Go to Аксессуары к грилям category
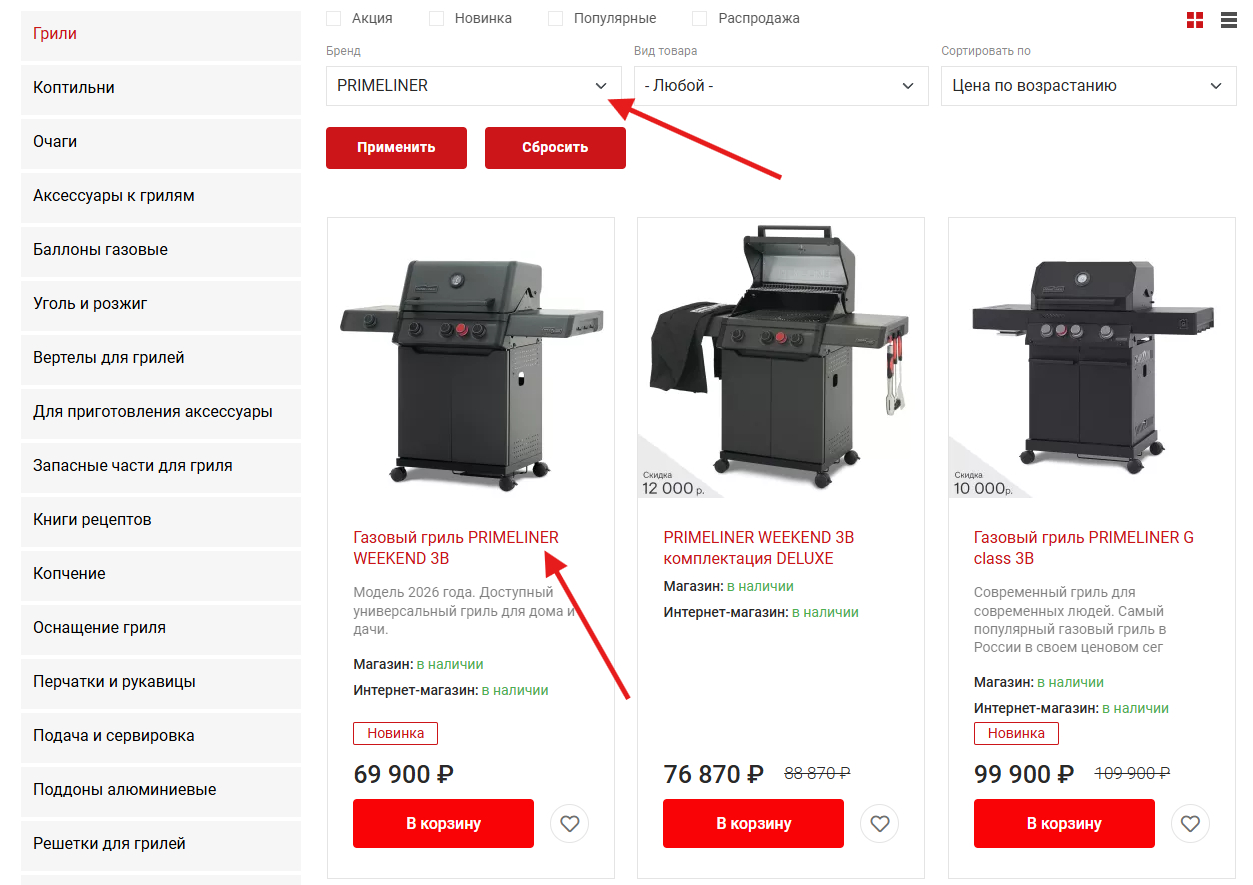The height and width of the screenshot is (885, 1253). click(161, 197)
